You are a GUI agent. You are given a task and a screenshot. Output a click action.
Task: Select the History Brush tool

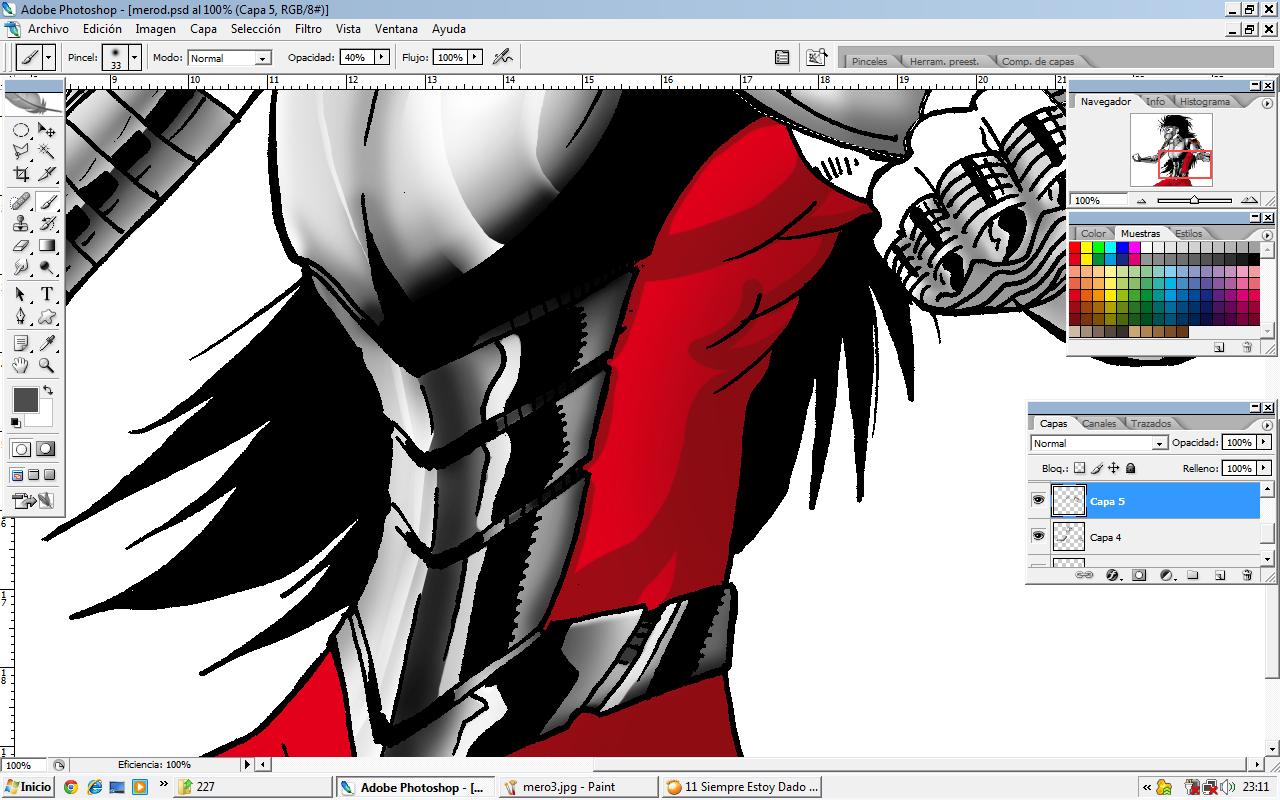point(47,223)
